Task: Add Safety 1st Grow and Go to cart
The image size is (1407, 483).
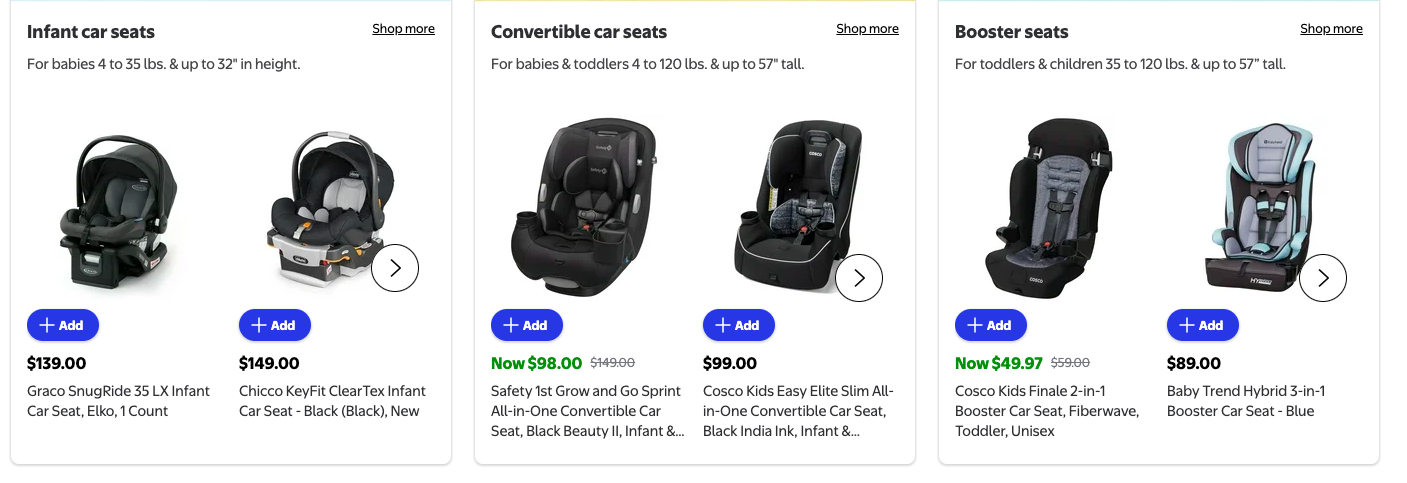Action: click(x=526, y=325)
